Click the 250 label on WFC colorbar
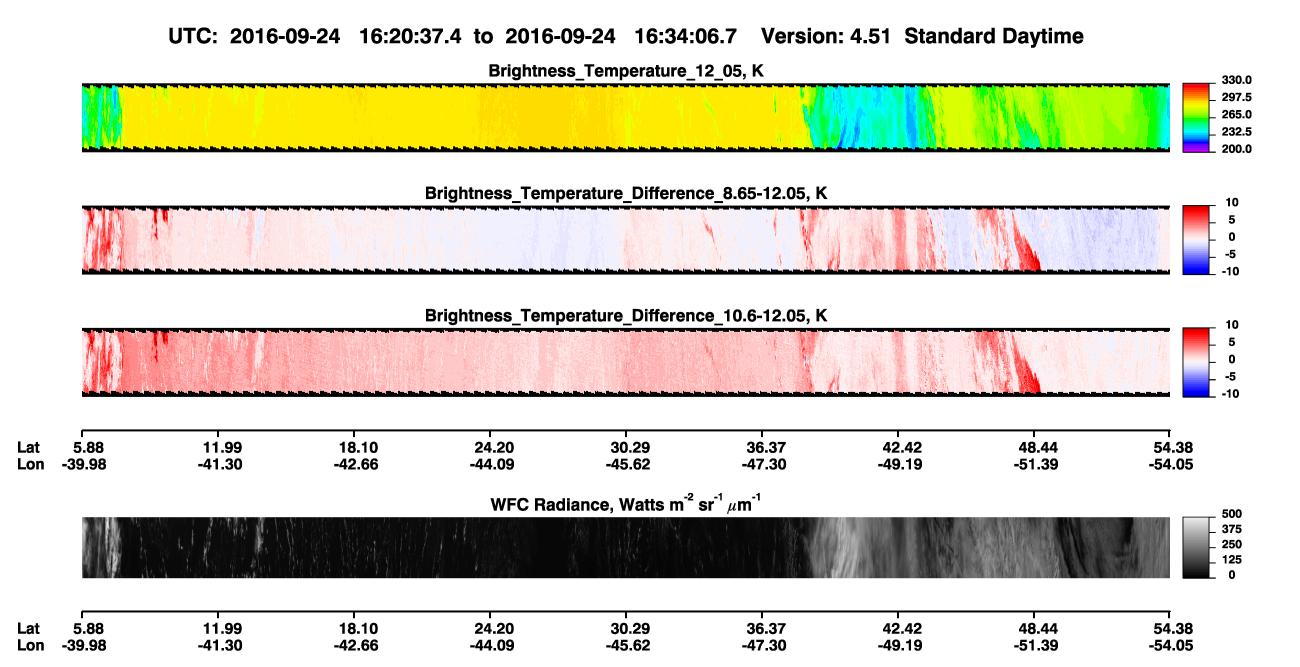The image size is (1300, 667). pos(1230,545)
